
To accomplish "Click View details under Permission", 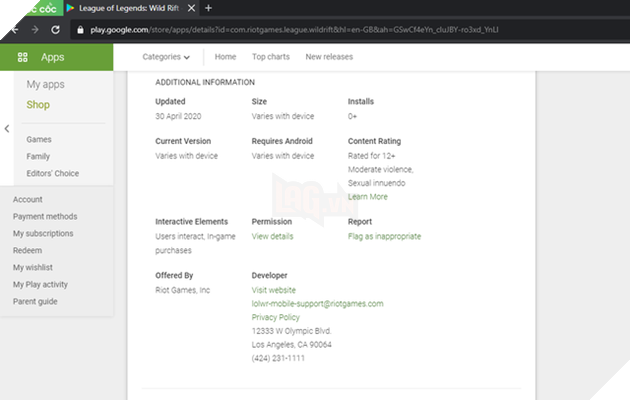I will click(x=272, y=237).
